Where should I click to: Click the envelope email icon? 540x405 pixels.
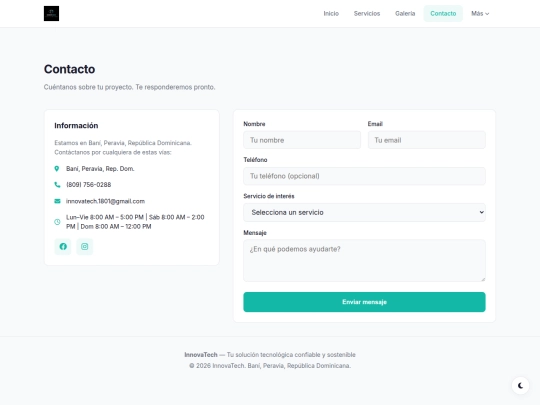[57, 201]
